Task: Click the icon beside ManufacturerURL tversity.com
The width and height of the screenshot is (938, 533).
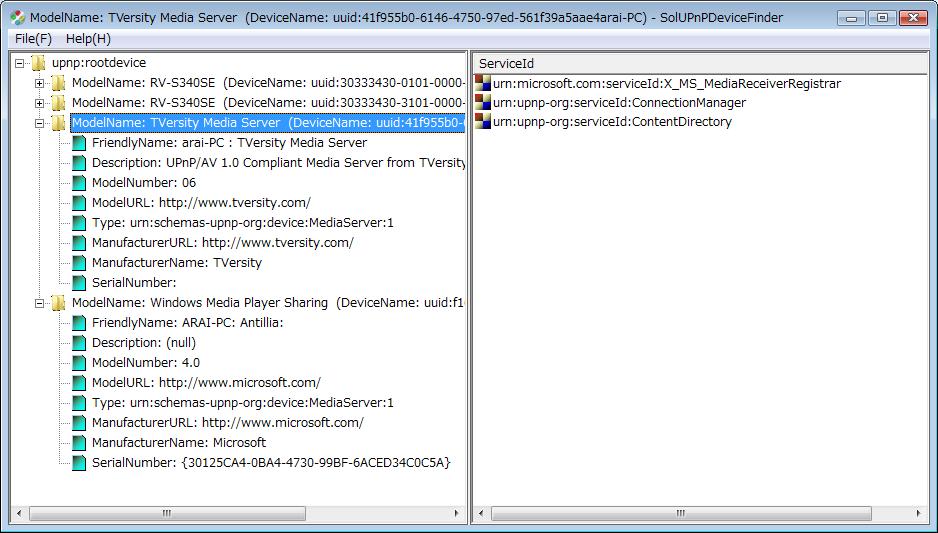Action: (x=79, y=243)
